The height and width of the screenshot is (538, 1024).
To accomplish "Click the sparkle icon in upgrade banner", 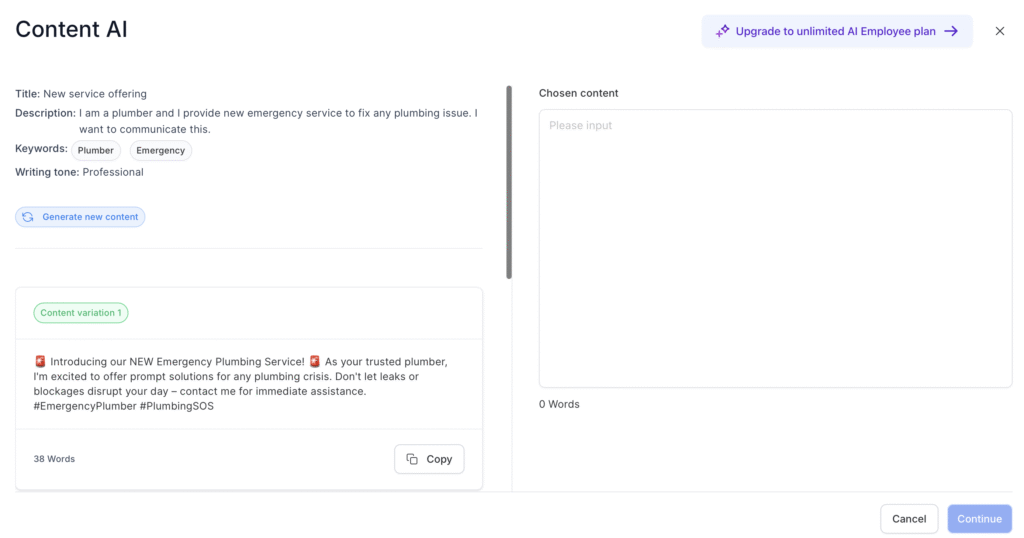I will (722, 31).
